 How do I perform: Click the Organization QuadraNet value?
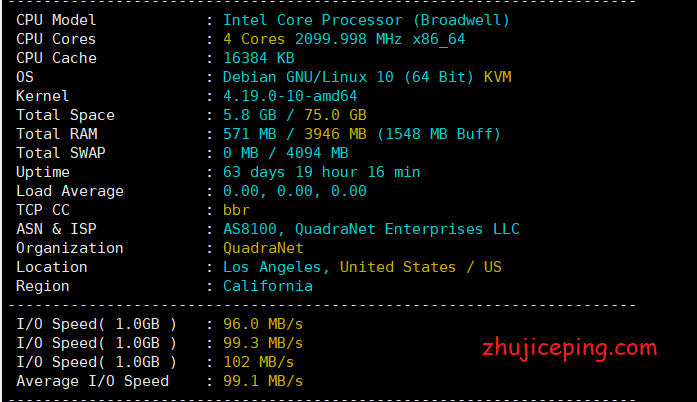point(263,248)
